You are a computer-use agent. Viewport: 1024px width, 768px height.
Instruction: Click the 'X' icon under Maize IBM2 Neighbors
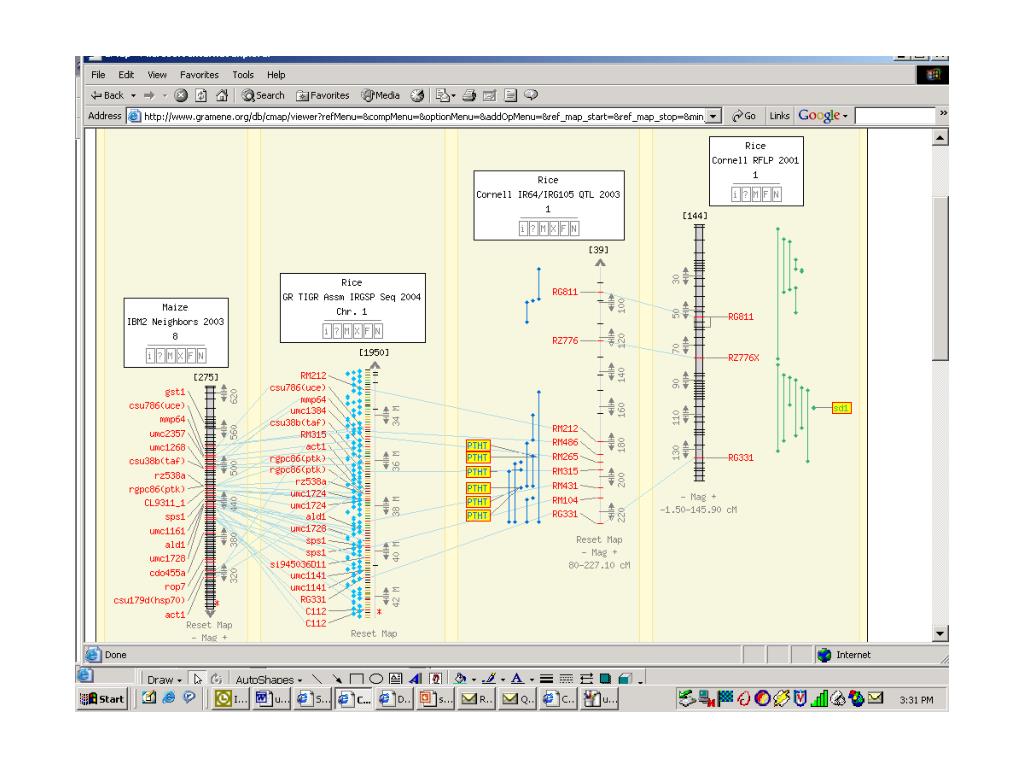[x=180, y=356]
